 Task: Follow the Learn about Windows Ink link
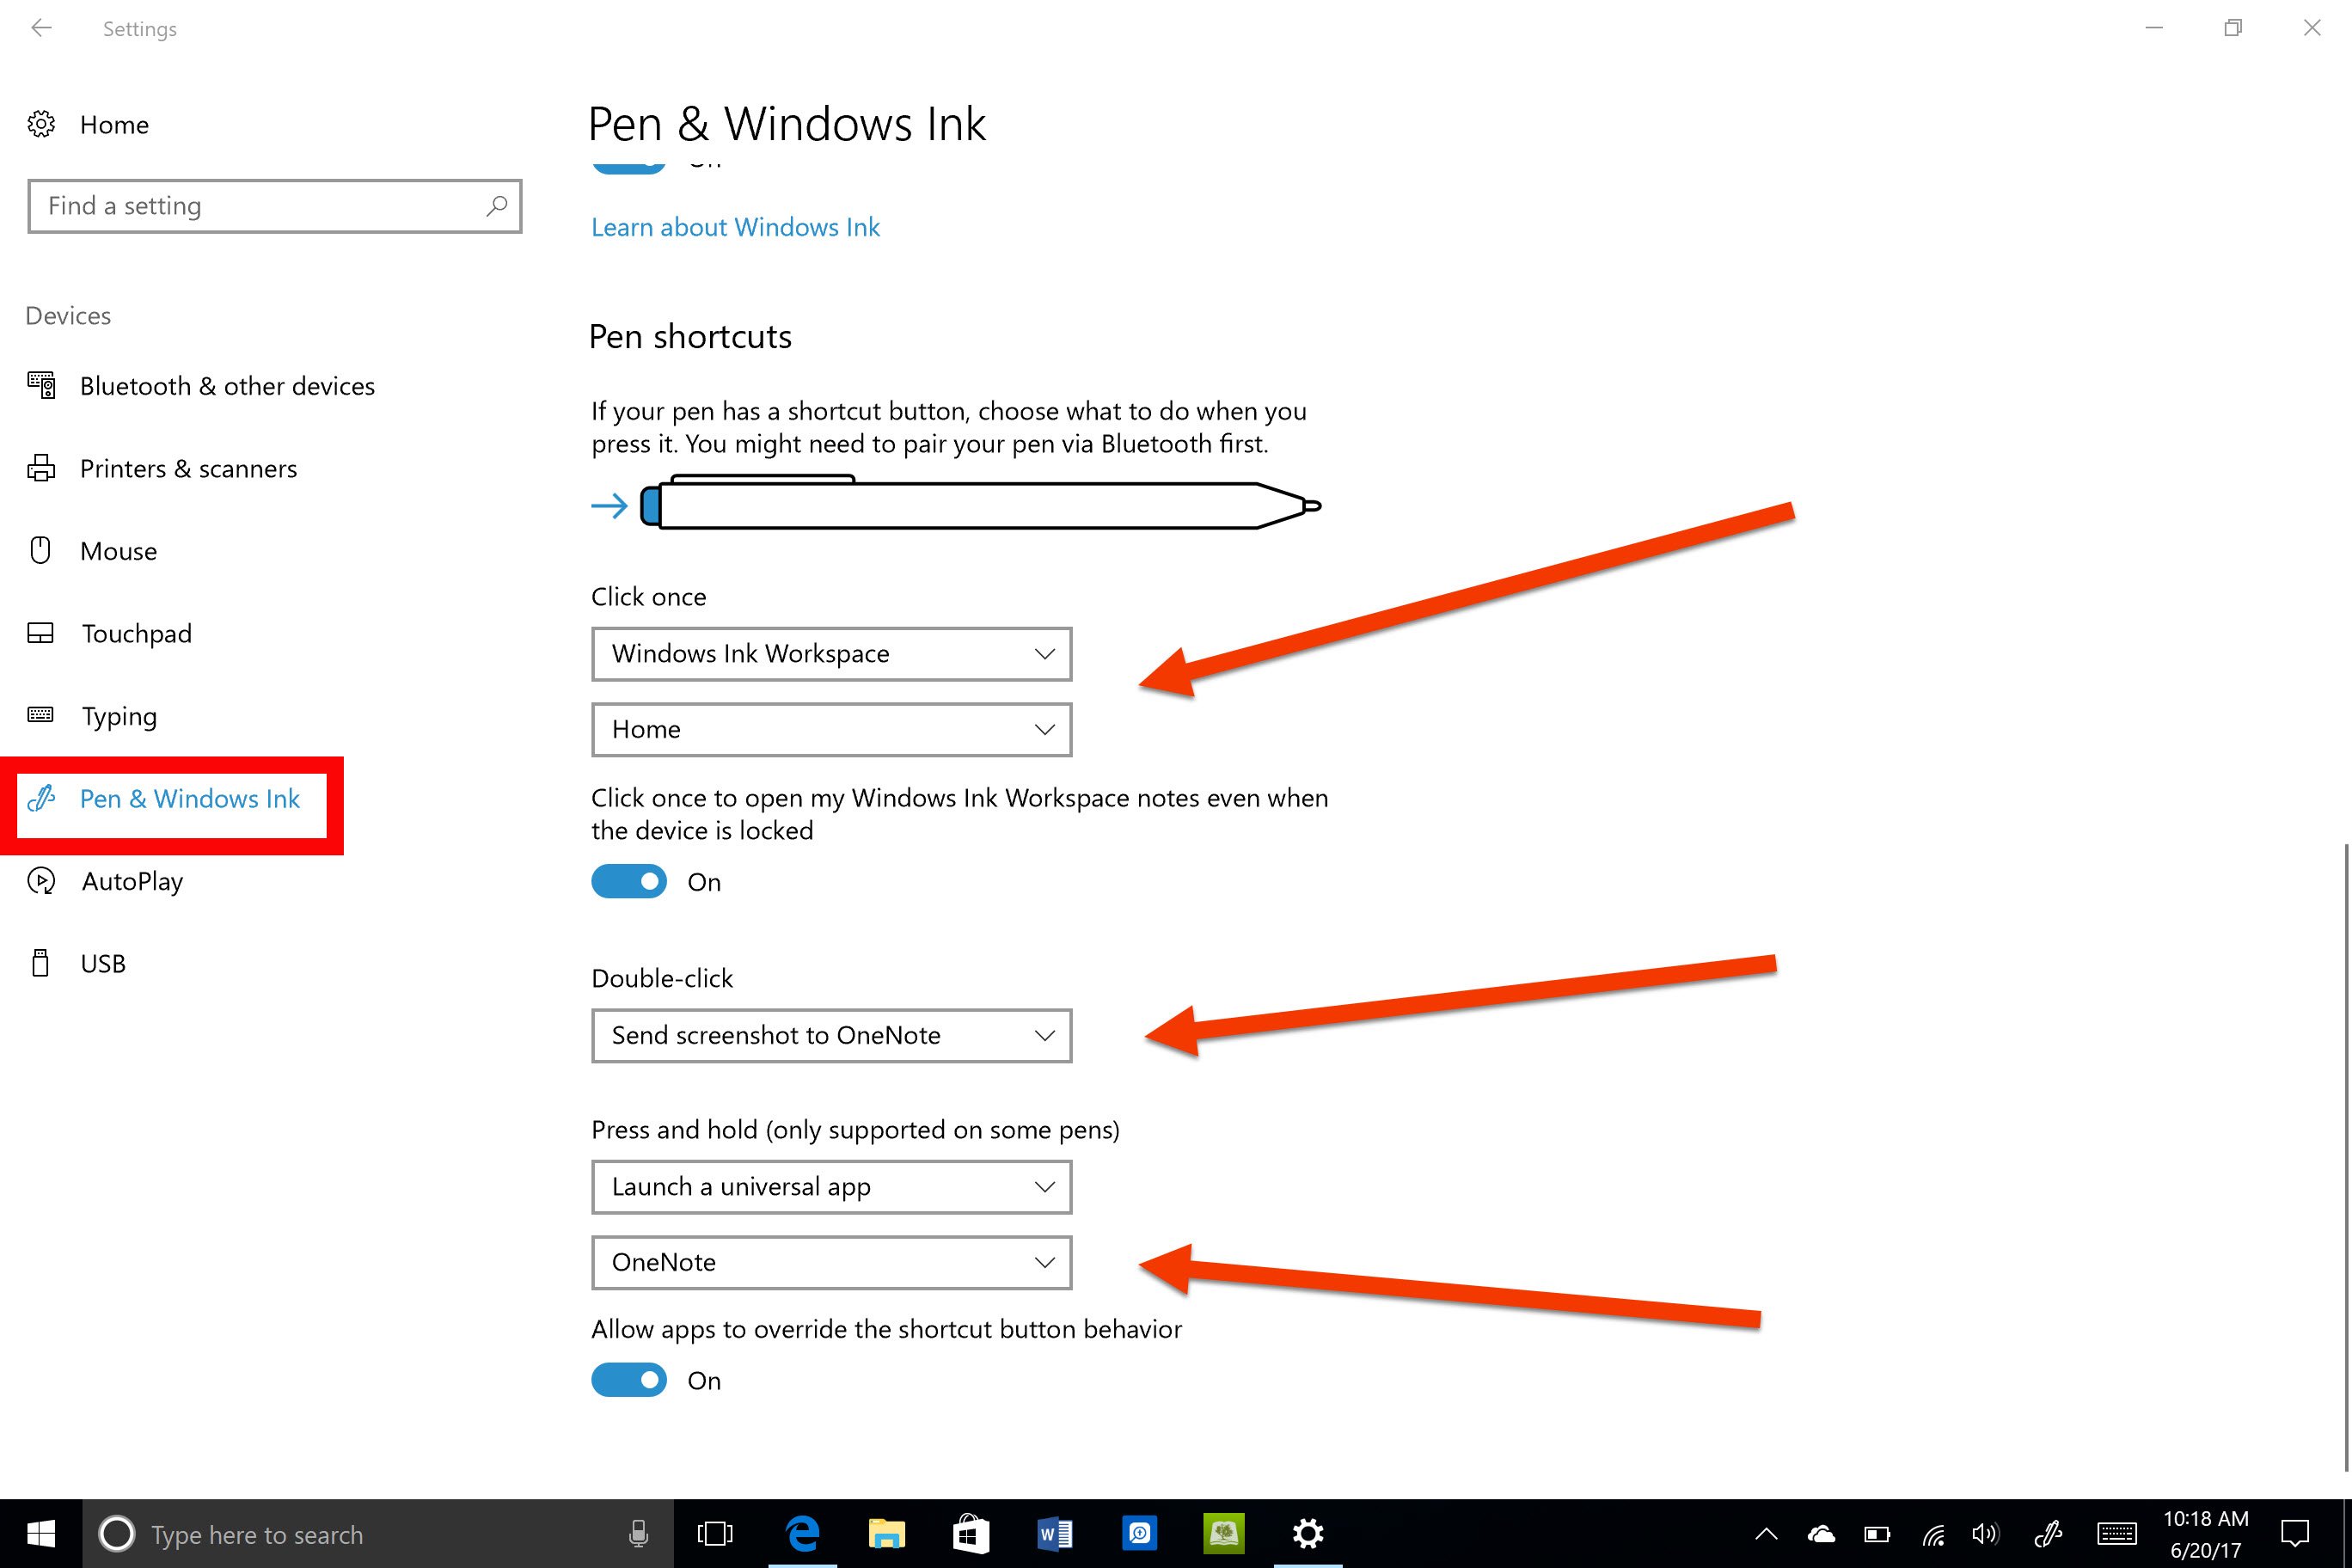click(735, 227)
